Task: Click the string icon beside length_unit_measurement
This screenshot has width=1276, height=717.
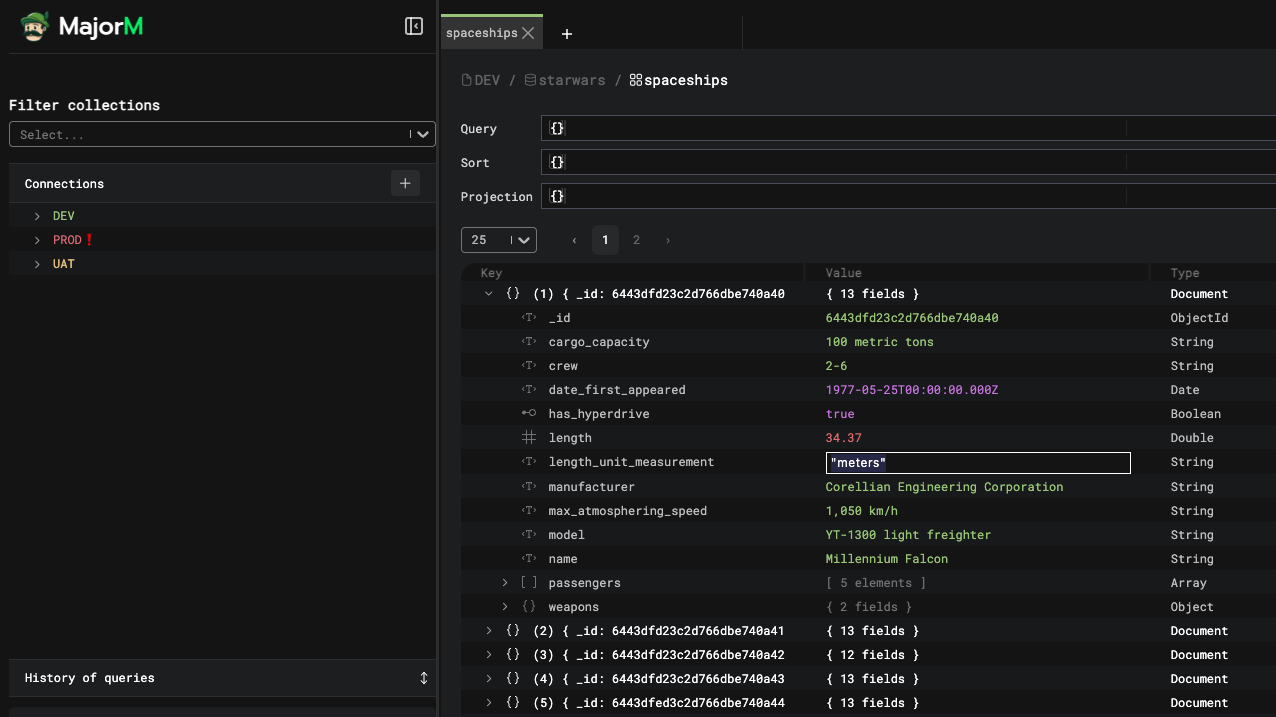Action: (529, 462)
